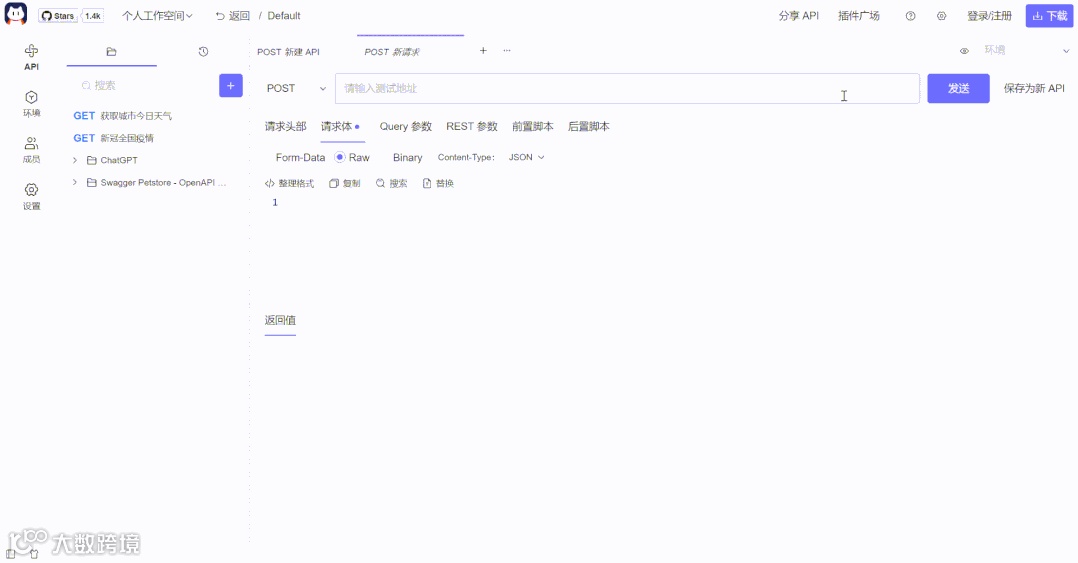This screenshot has width=1078, height=563.
Task: Open the tab more options ellipsis
Action: [x=507, y=50]
